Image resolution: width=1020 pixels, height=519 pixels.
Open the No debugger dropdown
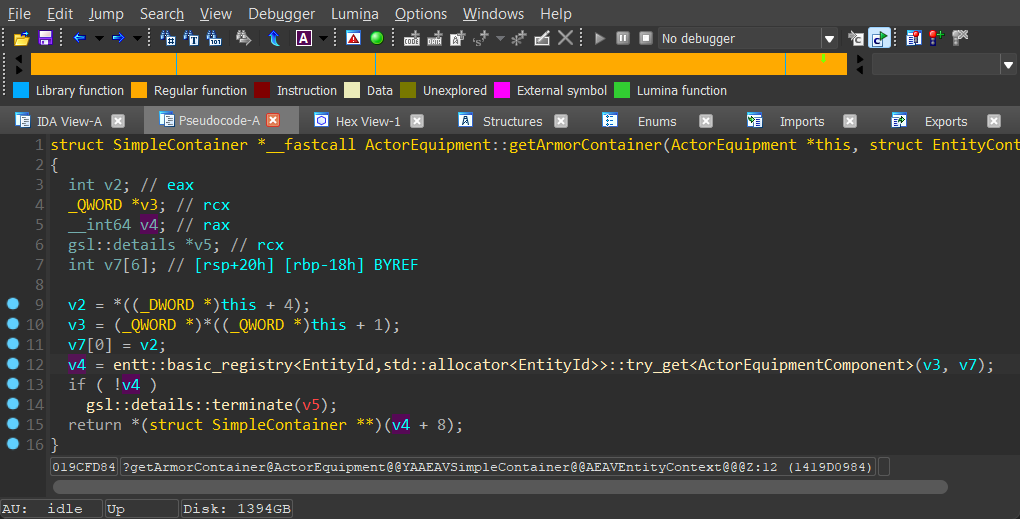pyautogui.click(x=828, y=39)
